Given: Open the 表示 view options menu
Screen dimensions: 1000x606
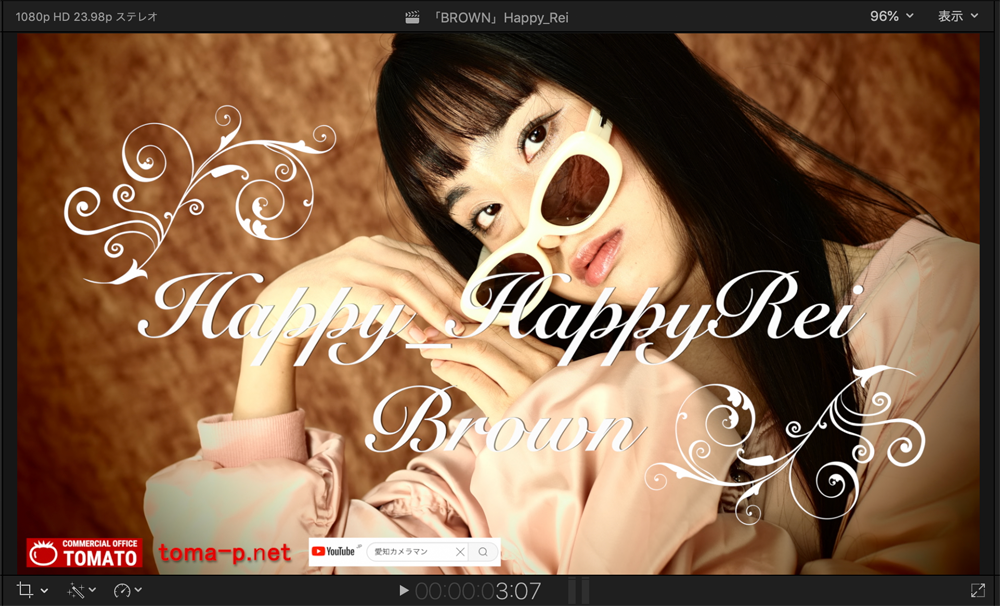Looking at the screenshot, I should point(957,17).
